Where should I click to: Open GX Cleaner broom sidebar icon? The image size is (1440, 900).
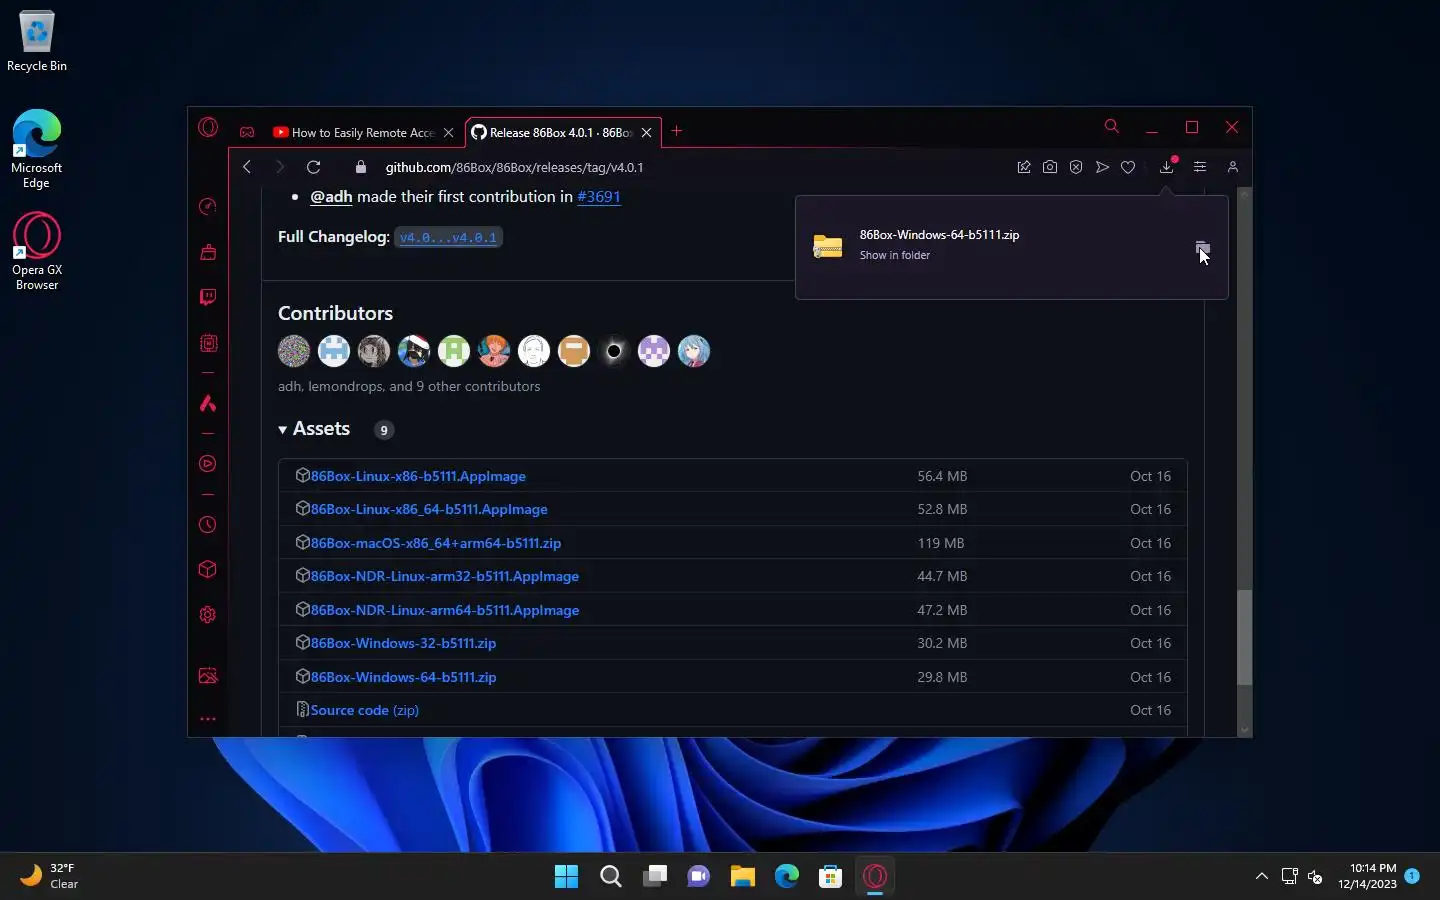[x=208, y=252]
